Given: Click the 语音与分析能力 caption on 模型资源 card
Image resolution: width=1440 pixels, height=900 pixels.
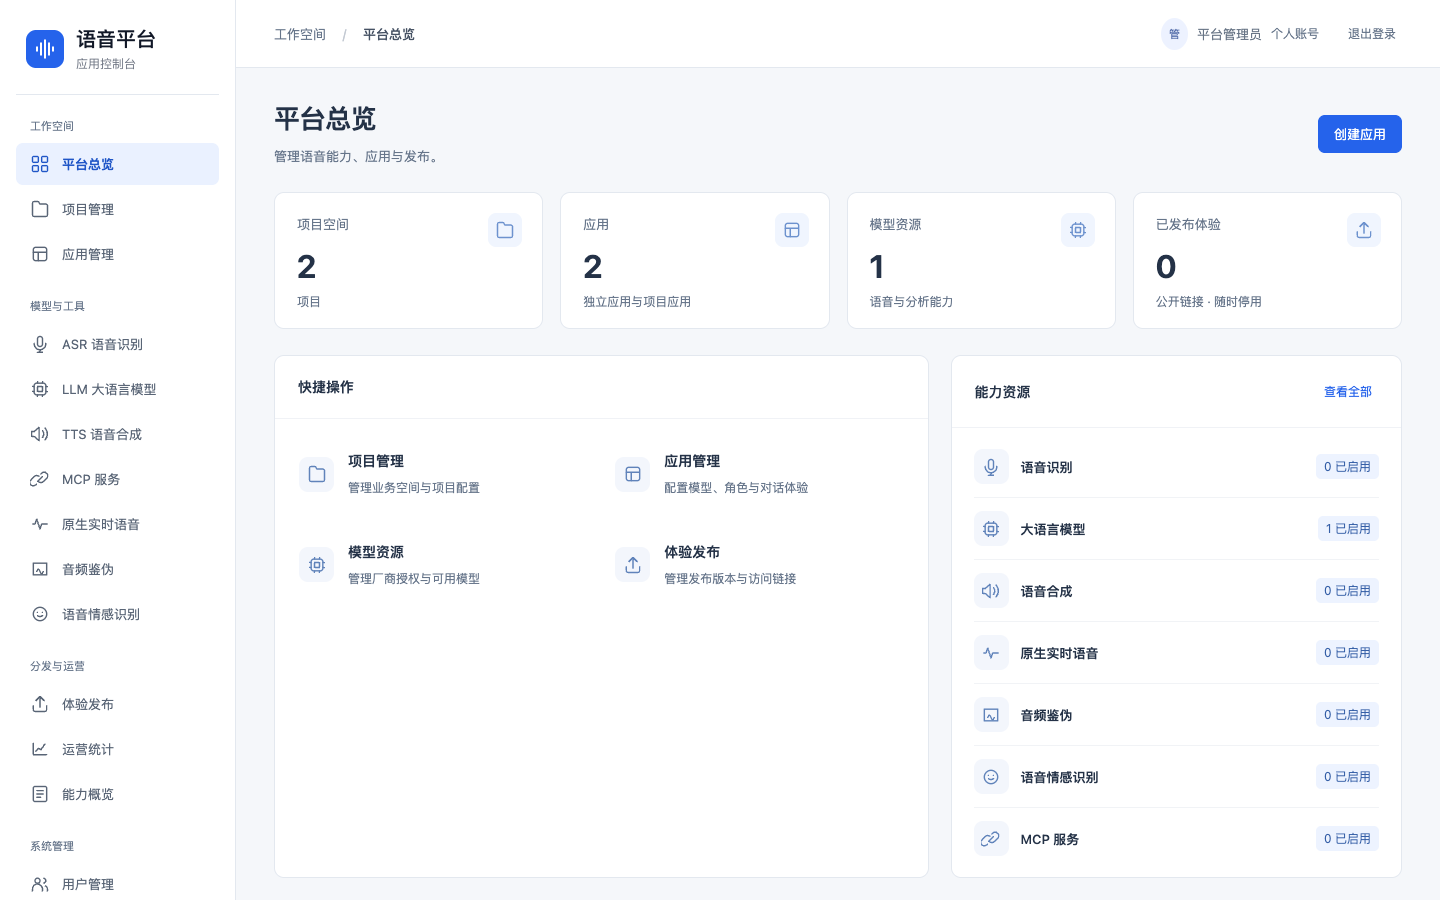Looking at the screenshot, I should tap(911, 301).
